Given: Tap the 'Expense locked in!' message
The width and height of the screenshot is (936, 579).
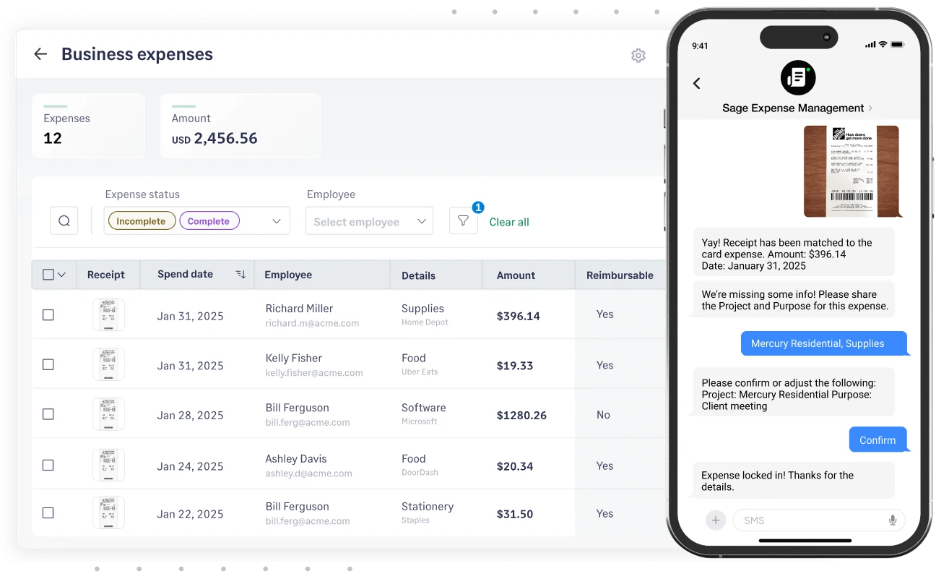Looking at the screenshot, I should [794, 481].
